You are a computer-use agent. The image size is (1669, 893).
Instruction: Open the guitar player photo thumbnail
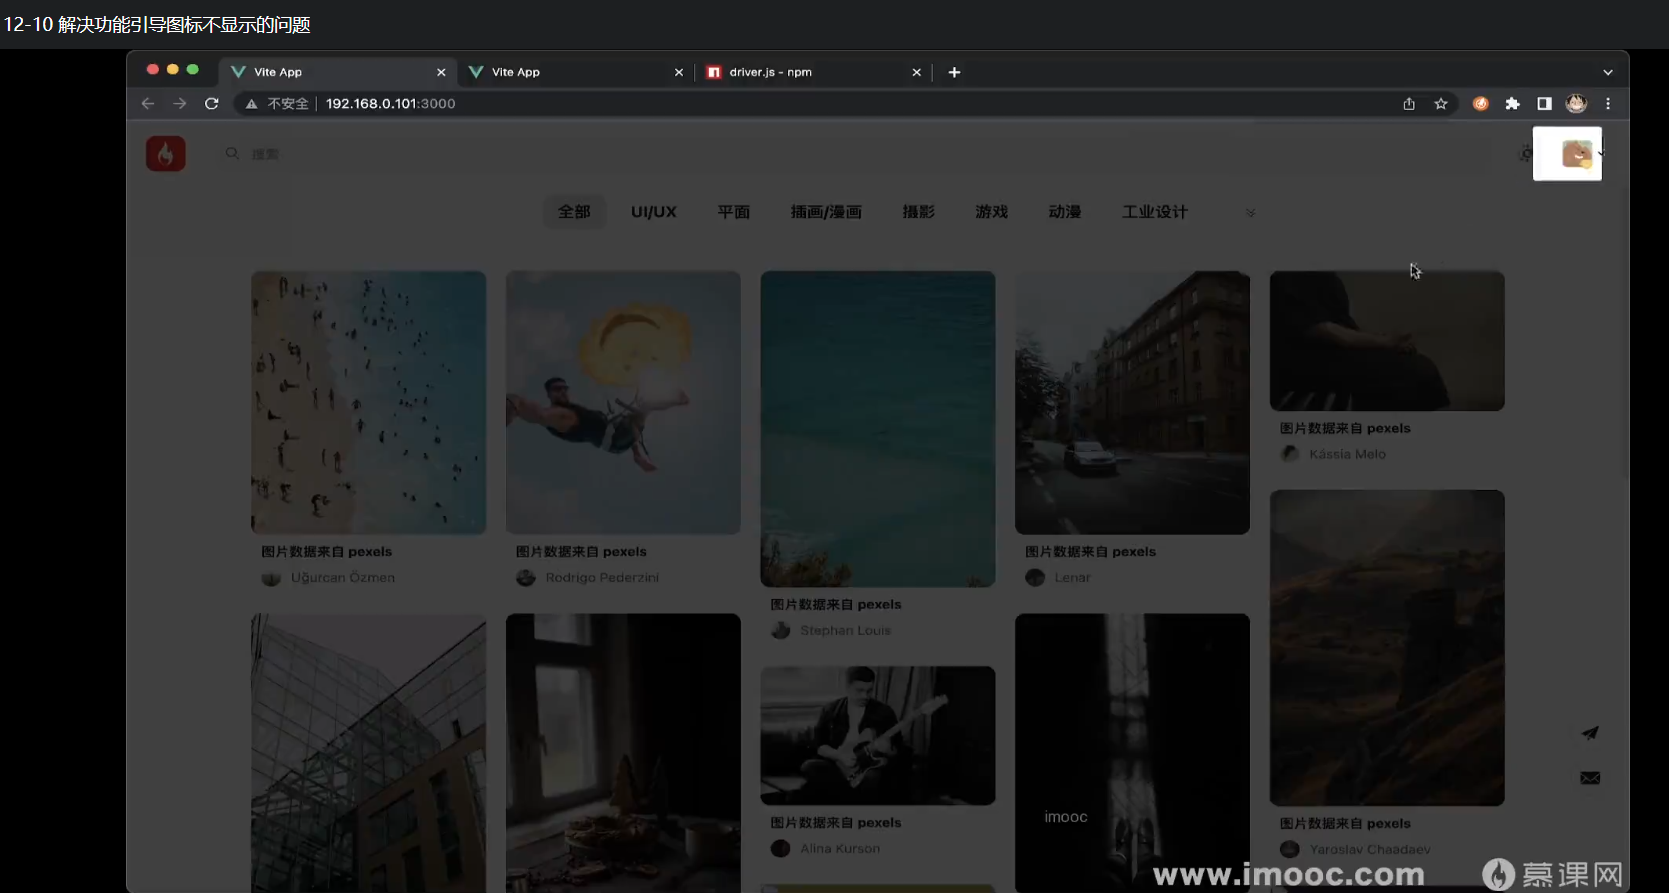pos(878,736)
